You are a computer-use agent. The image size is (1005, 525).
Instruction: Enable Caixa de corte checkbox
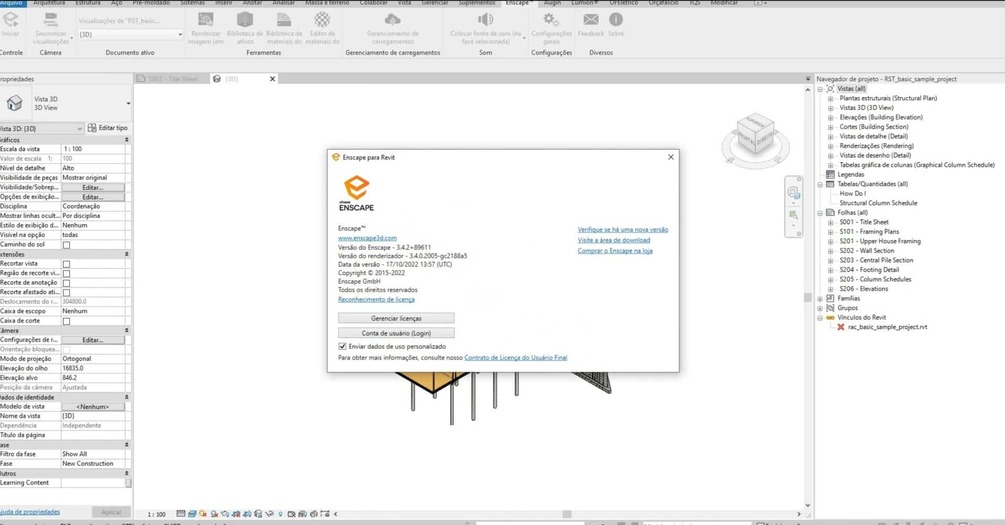coord(66,321)
